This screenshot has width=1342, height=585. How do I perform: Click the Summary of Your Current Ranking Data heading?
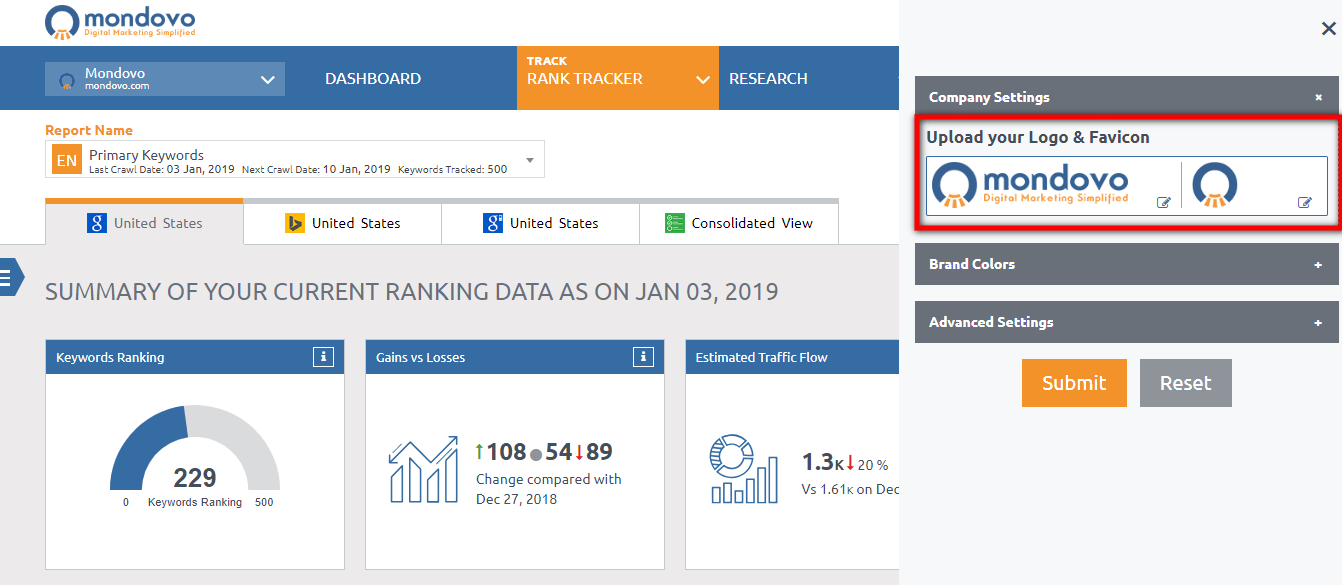click(x=411, y=292)
